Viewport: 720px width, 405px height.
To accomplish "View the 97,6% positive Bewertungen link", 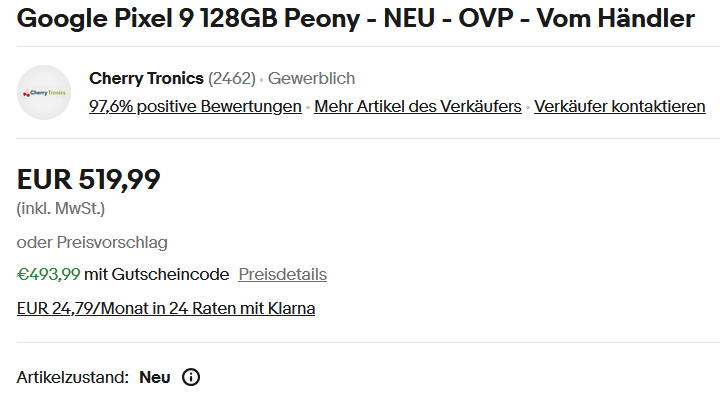I will click(x=195, y=107).
